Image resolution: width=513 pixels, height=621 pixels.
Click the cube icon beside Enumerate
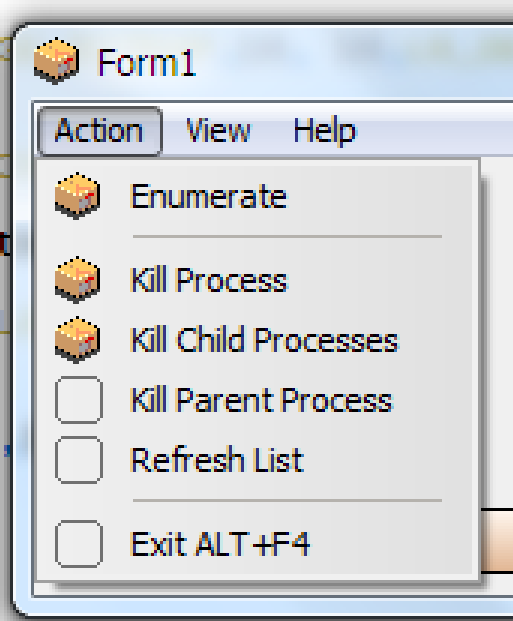78,196
